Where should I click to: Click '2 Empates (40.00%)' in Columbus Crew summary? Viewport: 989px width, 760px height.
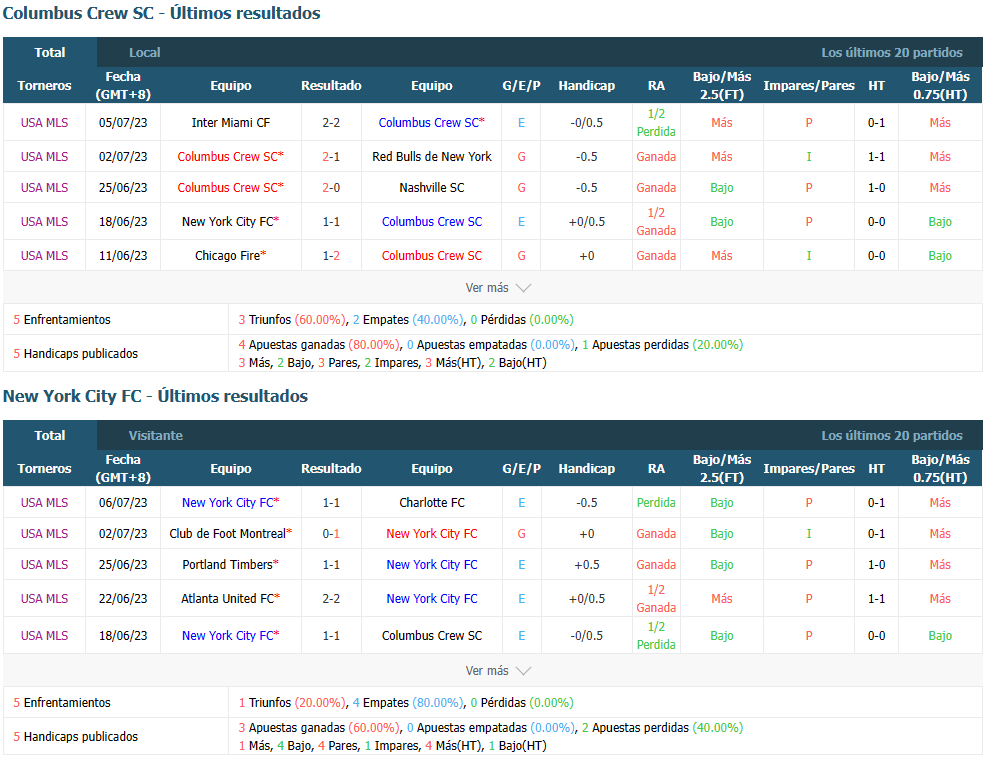[x=408, y=320]
